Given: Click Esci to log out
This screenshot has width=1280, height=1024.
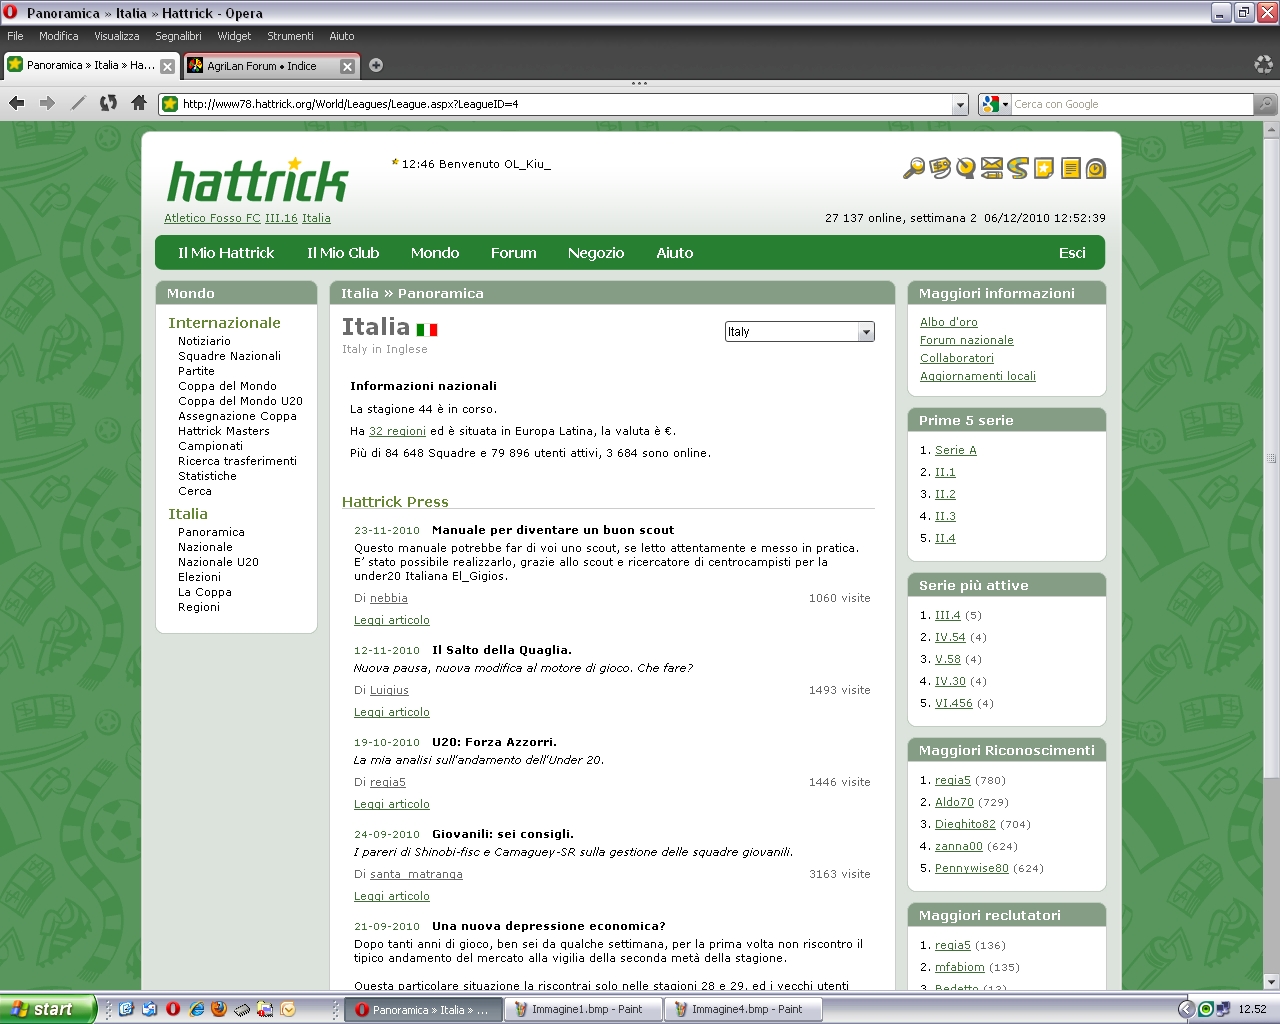Looking at the screenshot, I should coord(1072,253).
